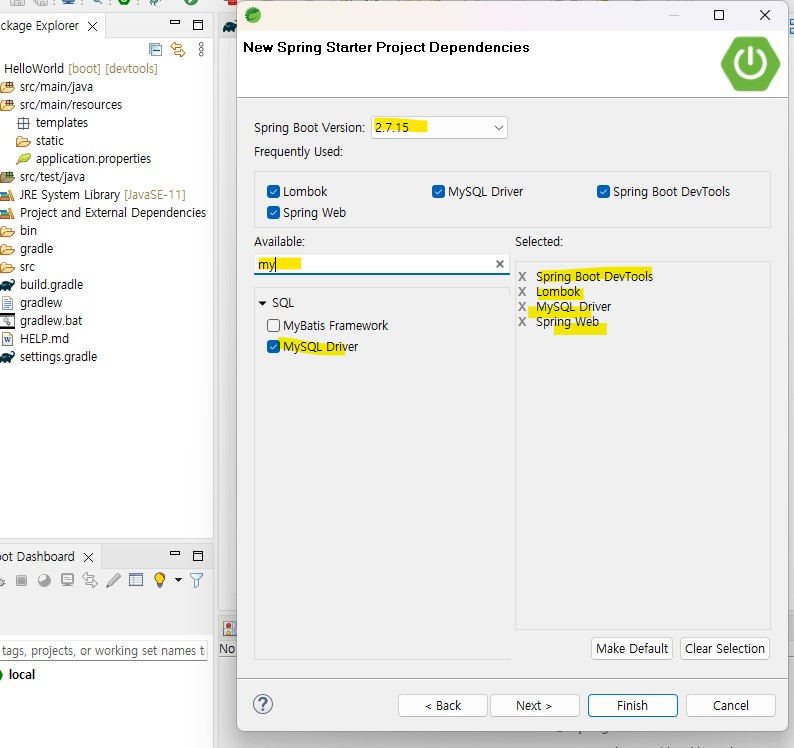
Task: Click the pencil edit icon in Boot Dashboard
Action: 113,580
